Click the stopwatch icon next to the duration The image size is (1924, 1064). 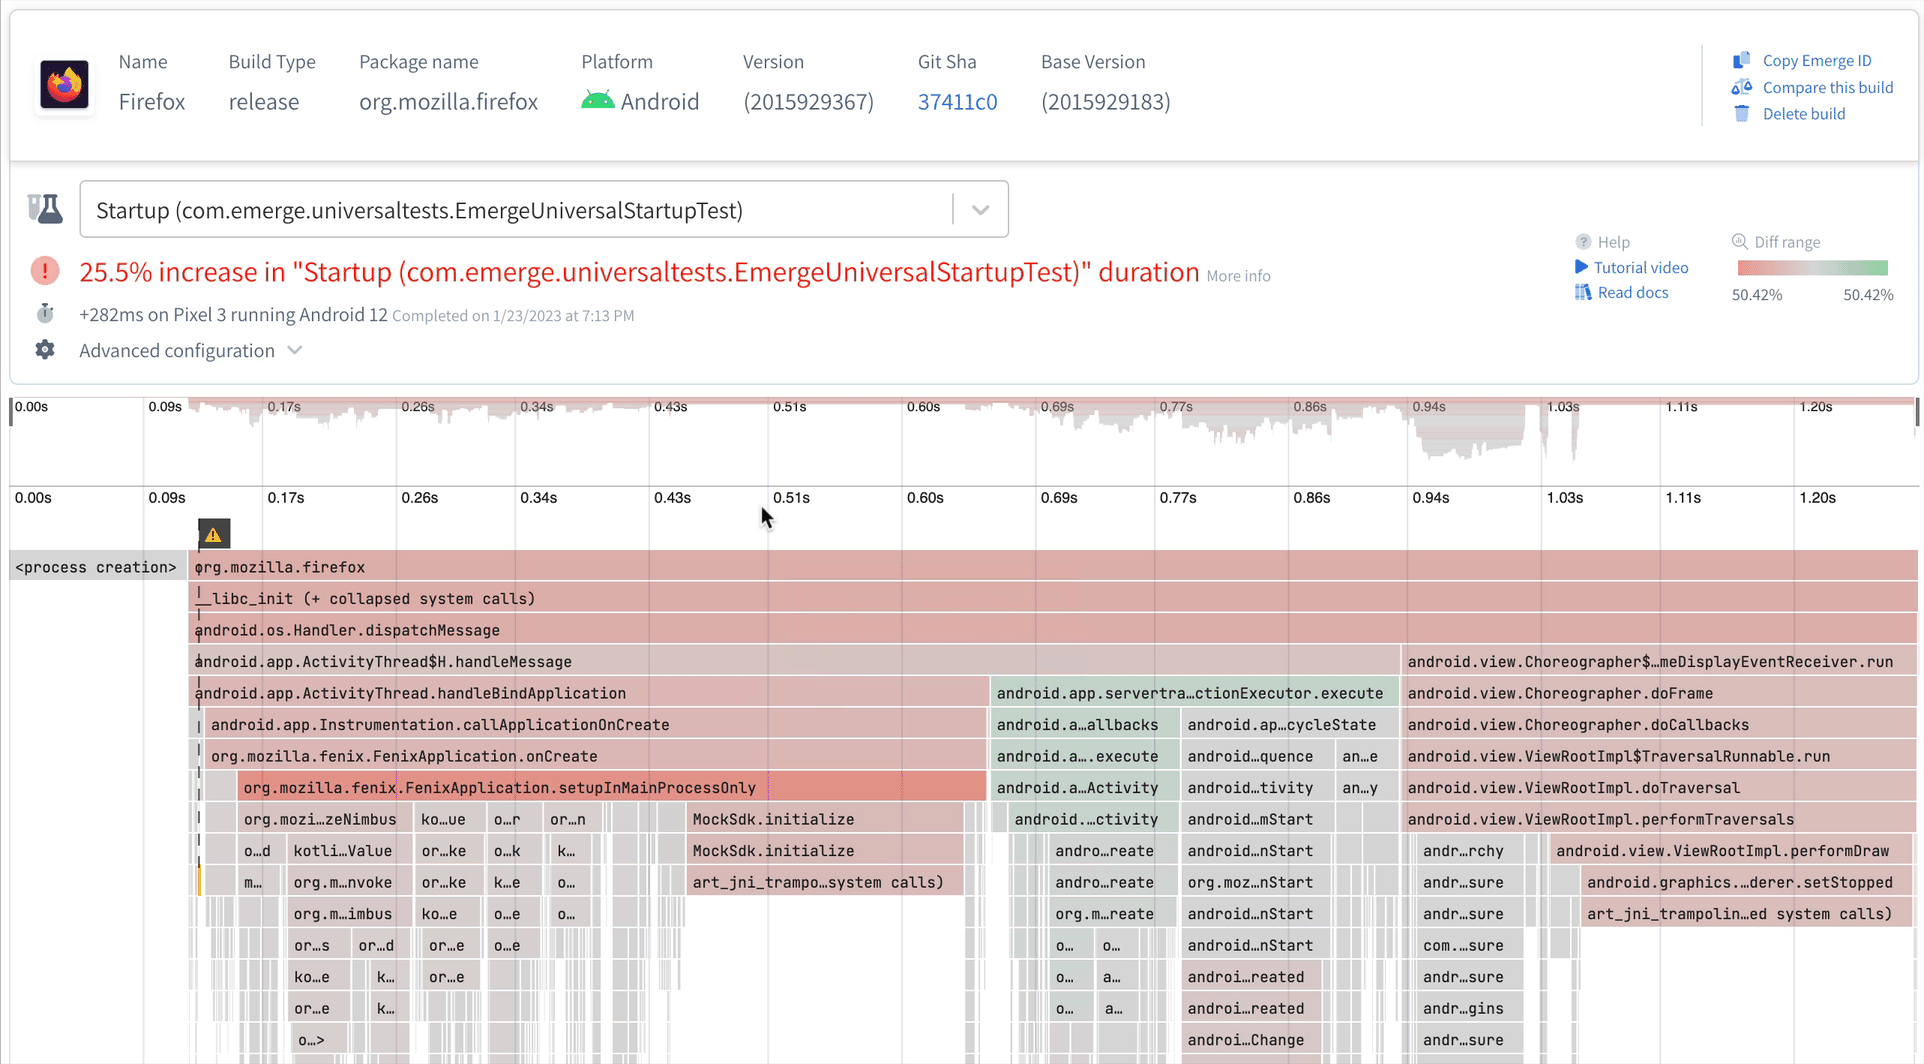coord(45,313)
